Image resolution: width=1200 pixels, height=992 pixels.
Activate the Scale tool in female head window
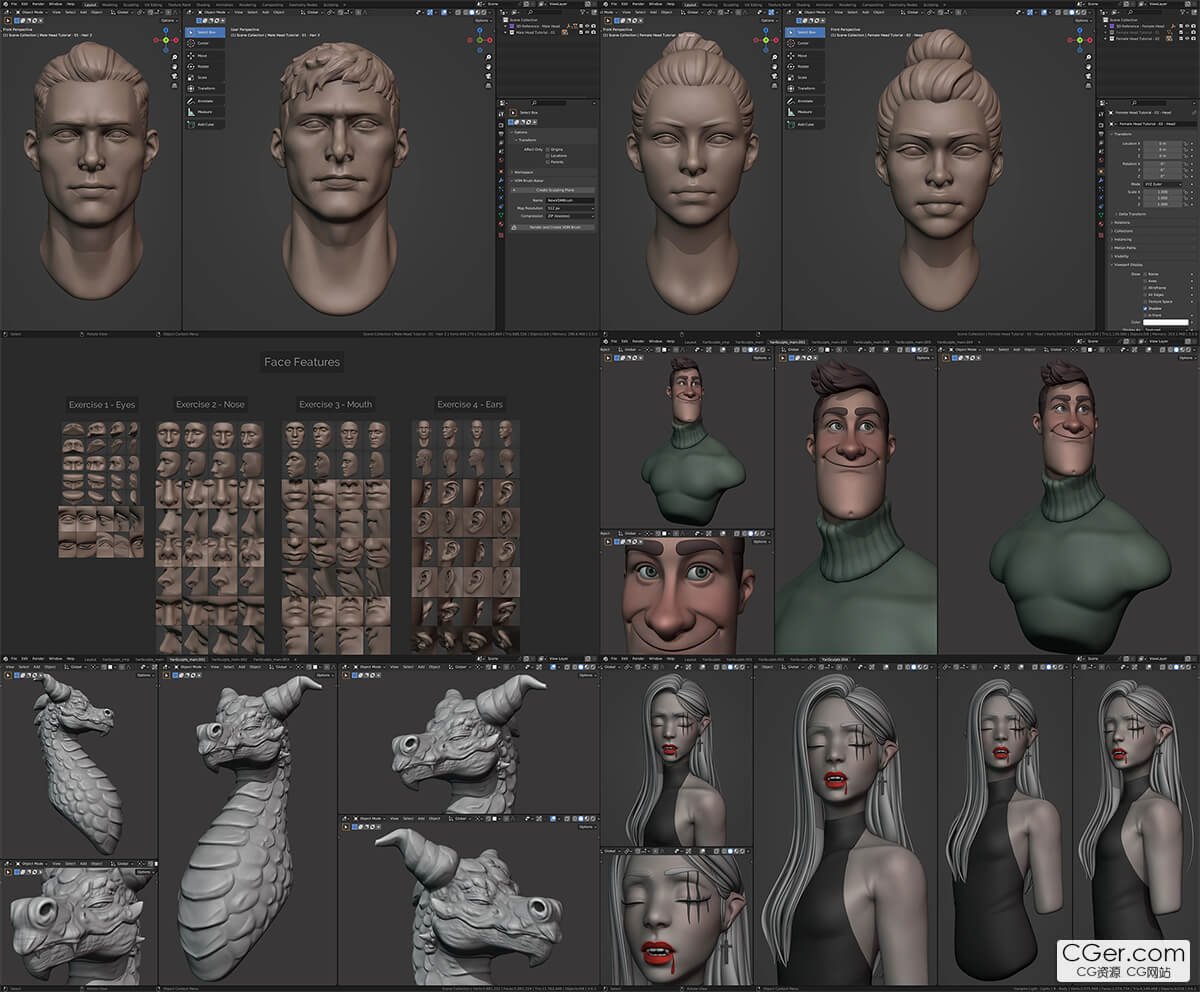coord(804,78)
